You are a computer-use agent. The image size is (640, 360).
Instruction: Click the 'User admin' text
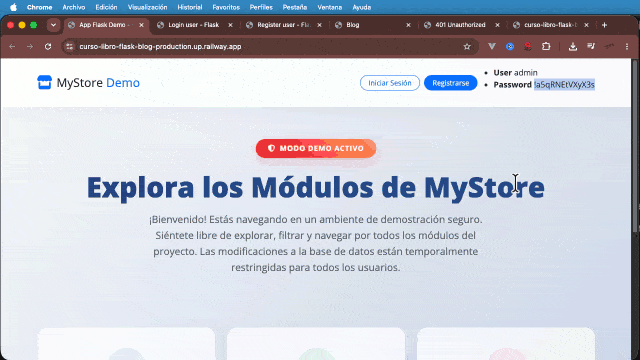click(516, 73)
